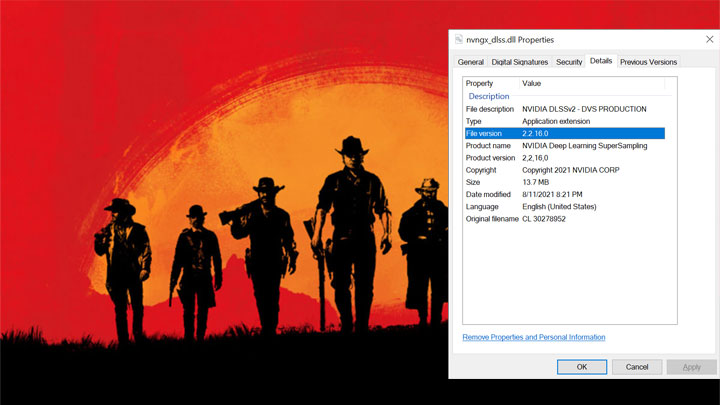The image size is (720, 405).
Task: Select the Copyright property row
Action: pos(565,170)
